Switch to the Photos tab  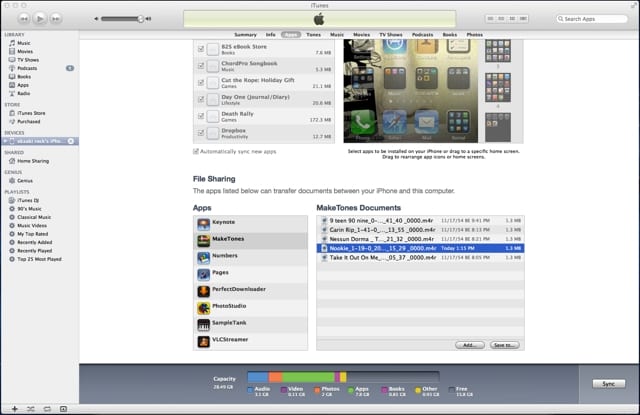[474, 35]
